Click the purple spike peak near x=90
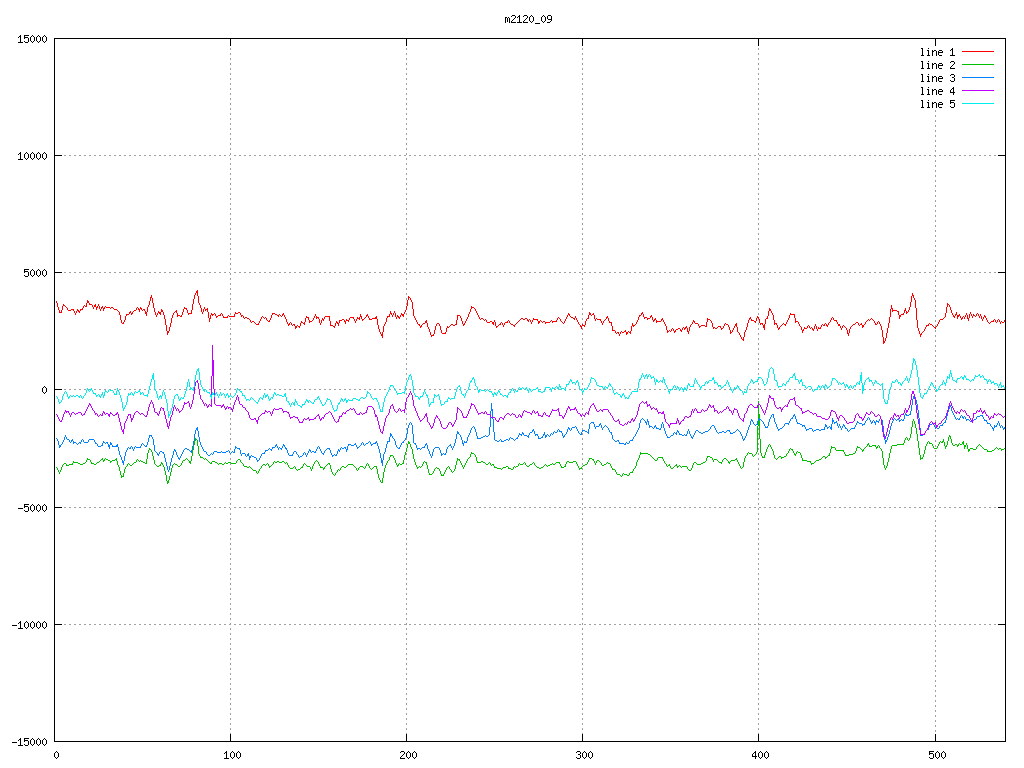This screenshot has width=1024, height=768. tap(212, 347)
